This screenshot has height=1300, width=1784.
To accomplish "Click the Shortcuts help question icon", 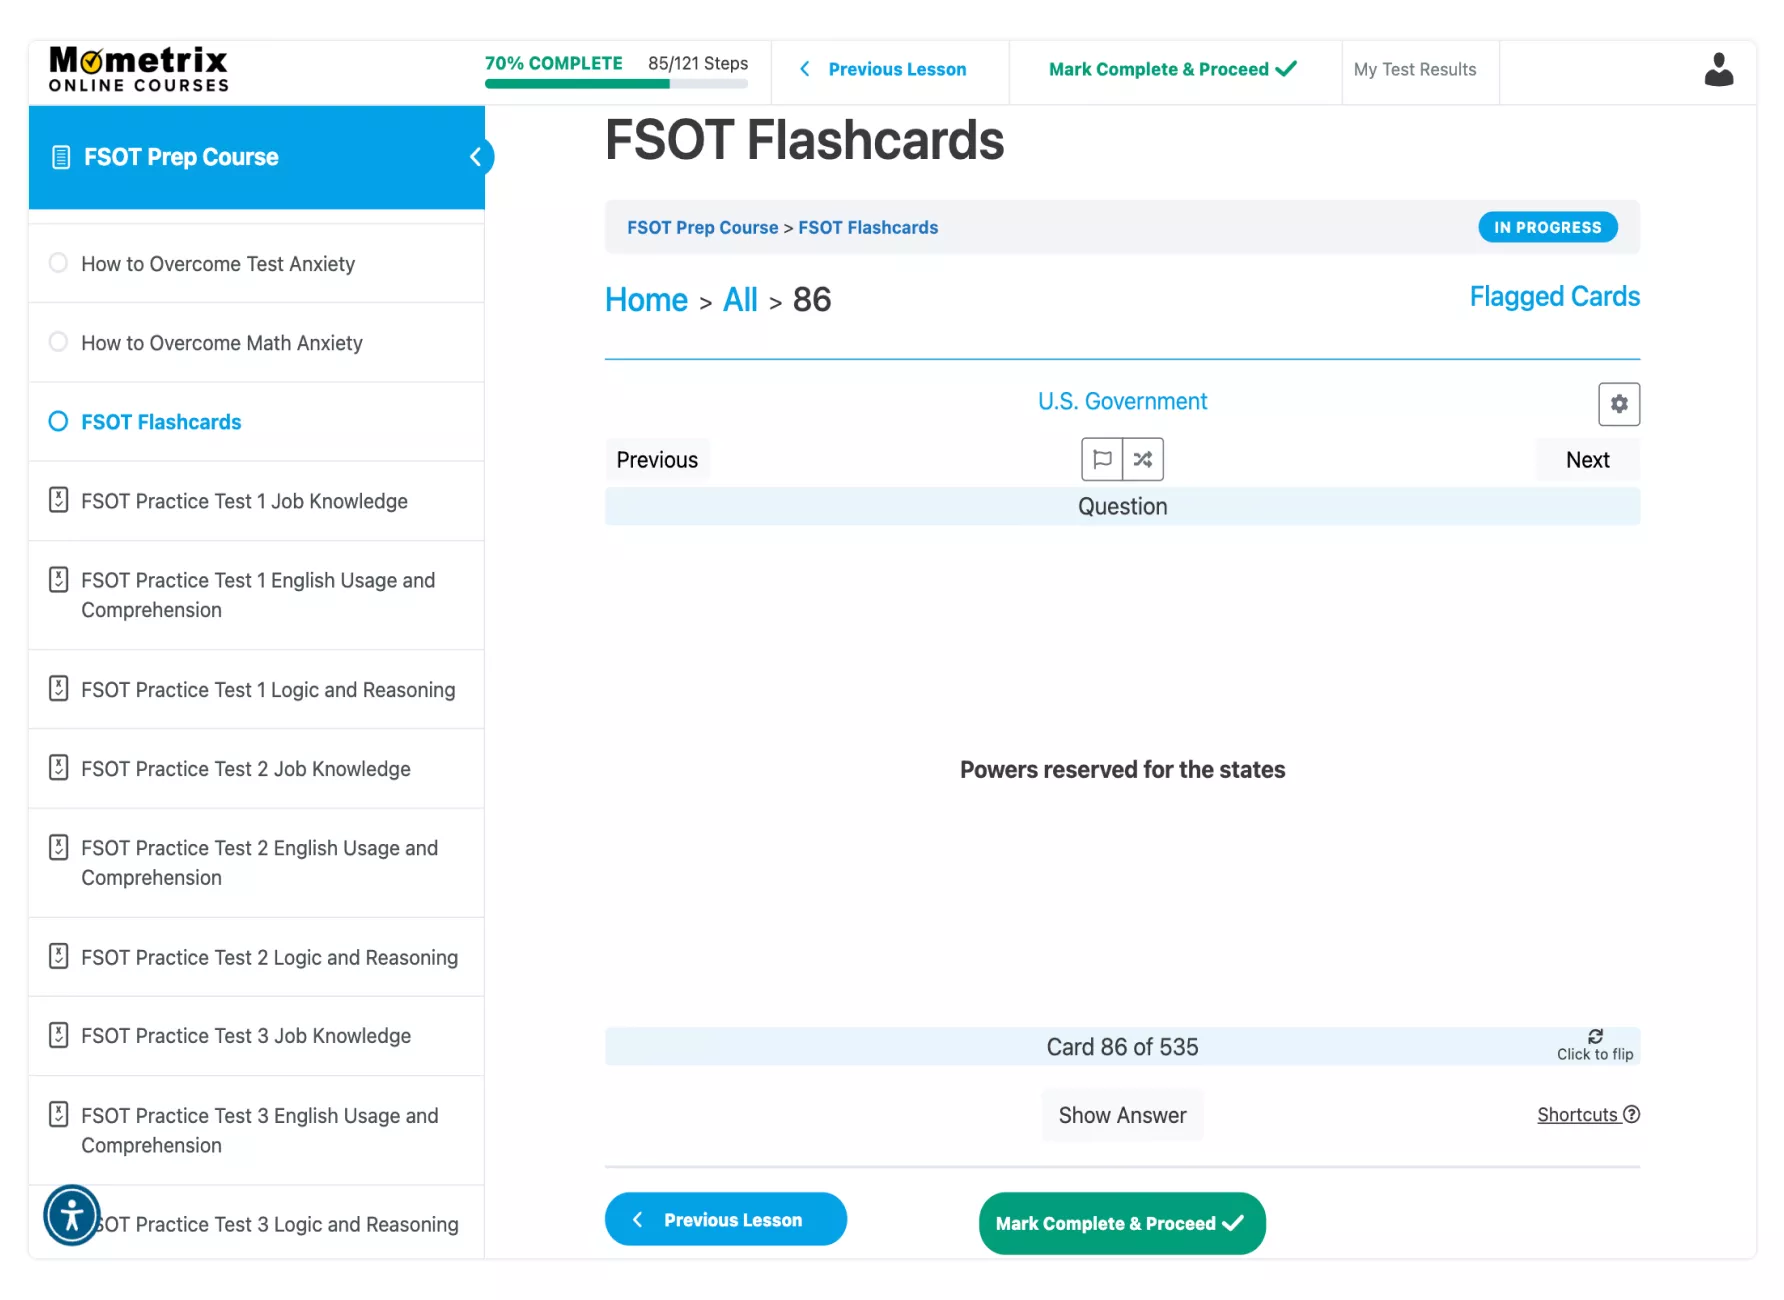I will 1631,1114.
